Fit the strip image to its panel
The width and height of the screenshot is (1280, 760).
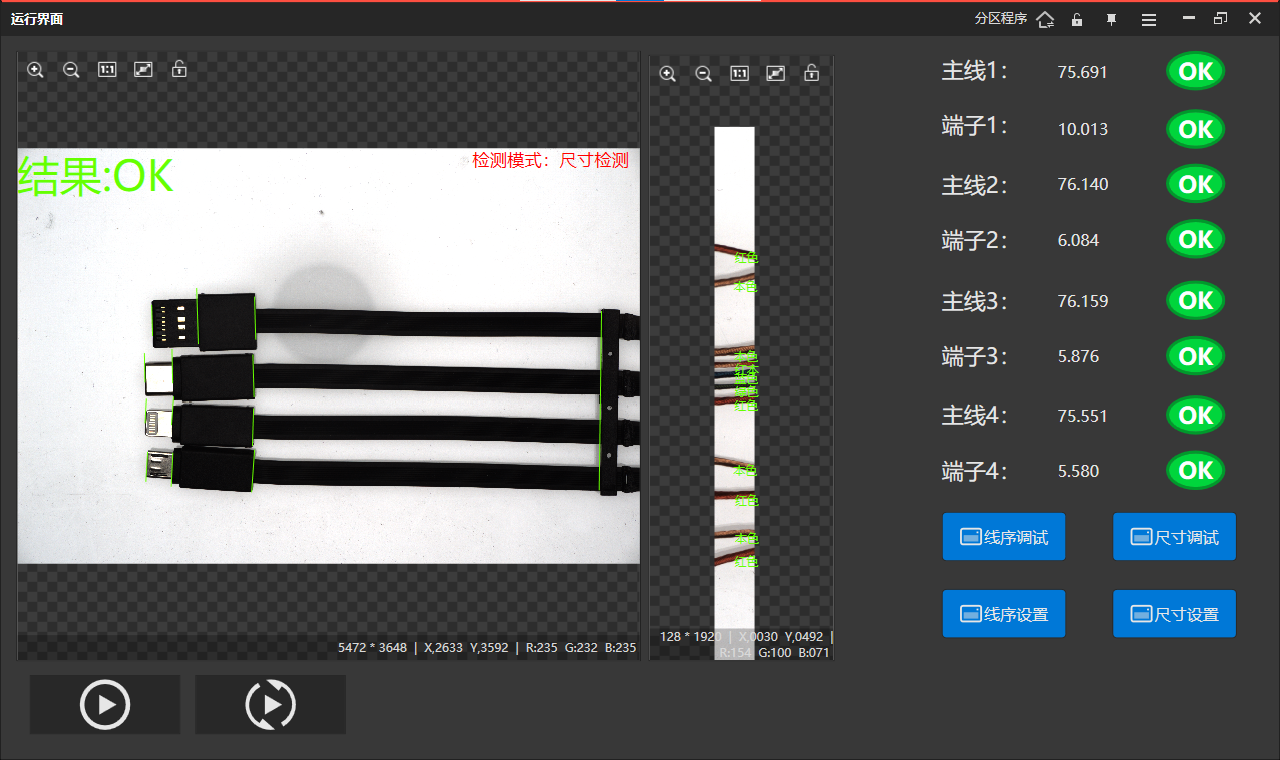tap(776, 74)
